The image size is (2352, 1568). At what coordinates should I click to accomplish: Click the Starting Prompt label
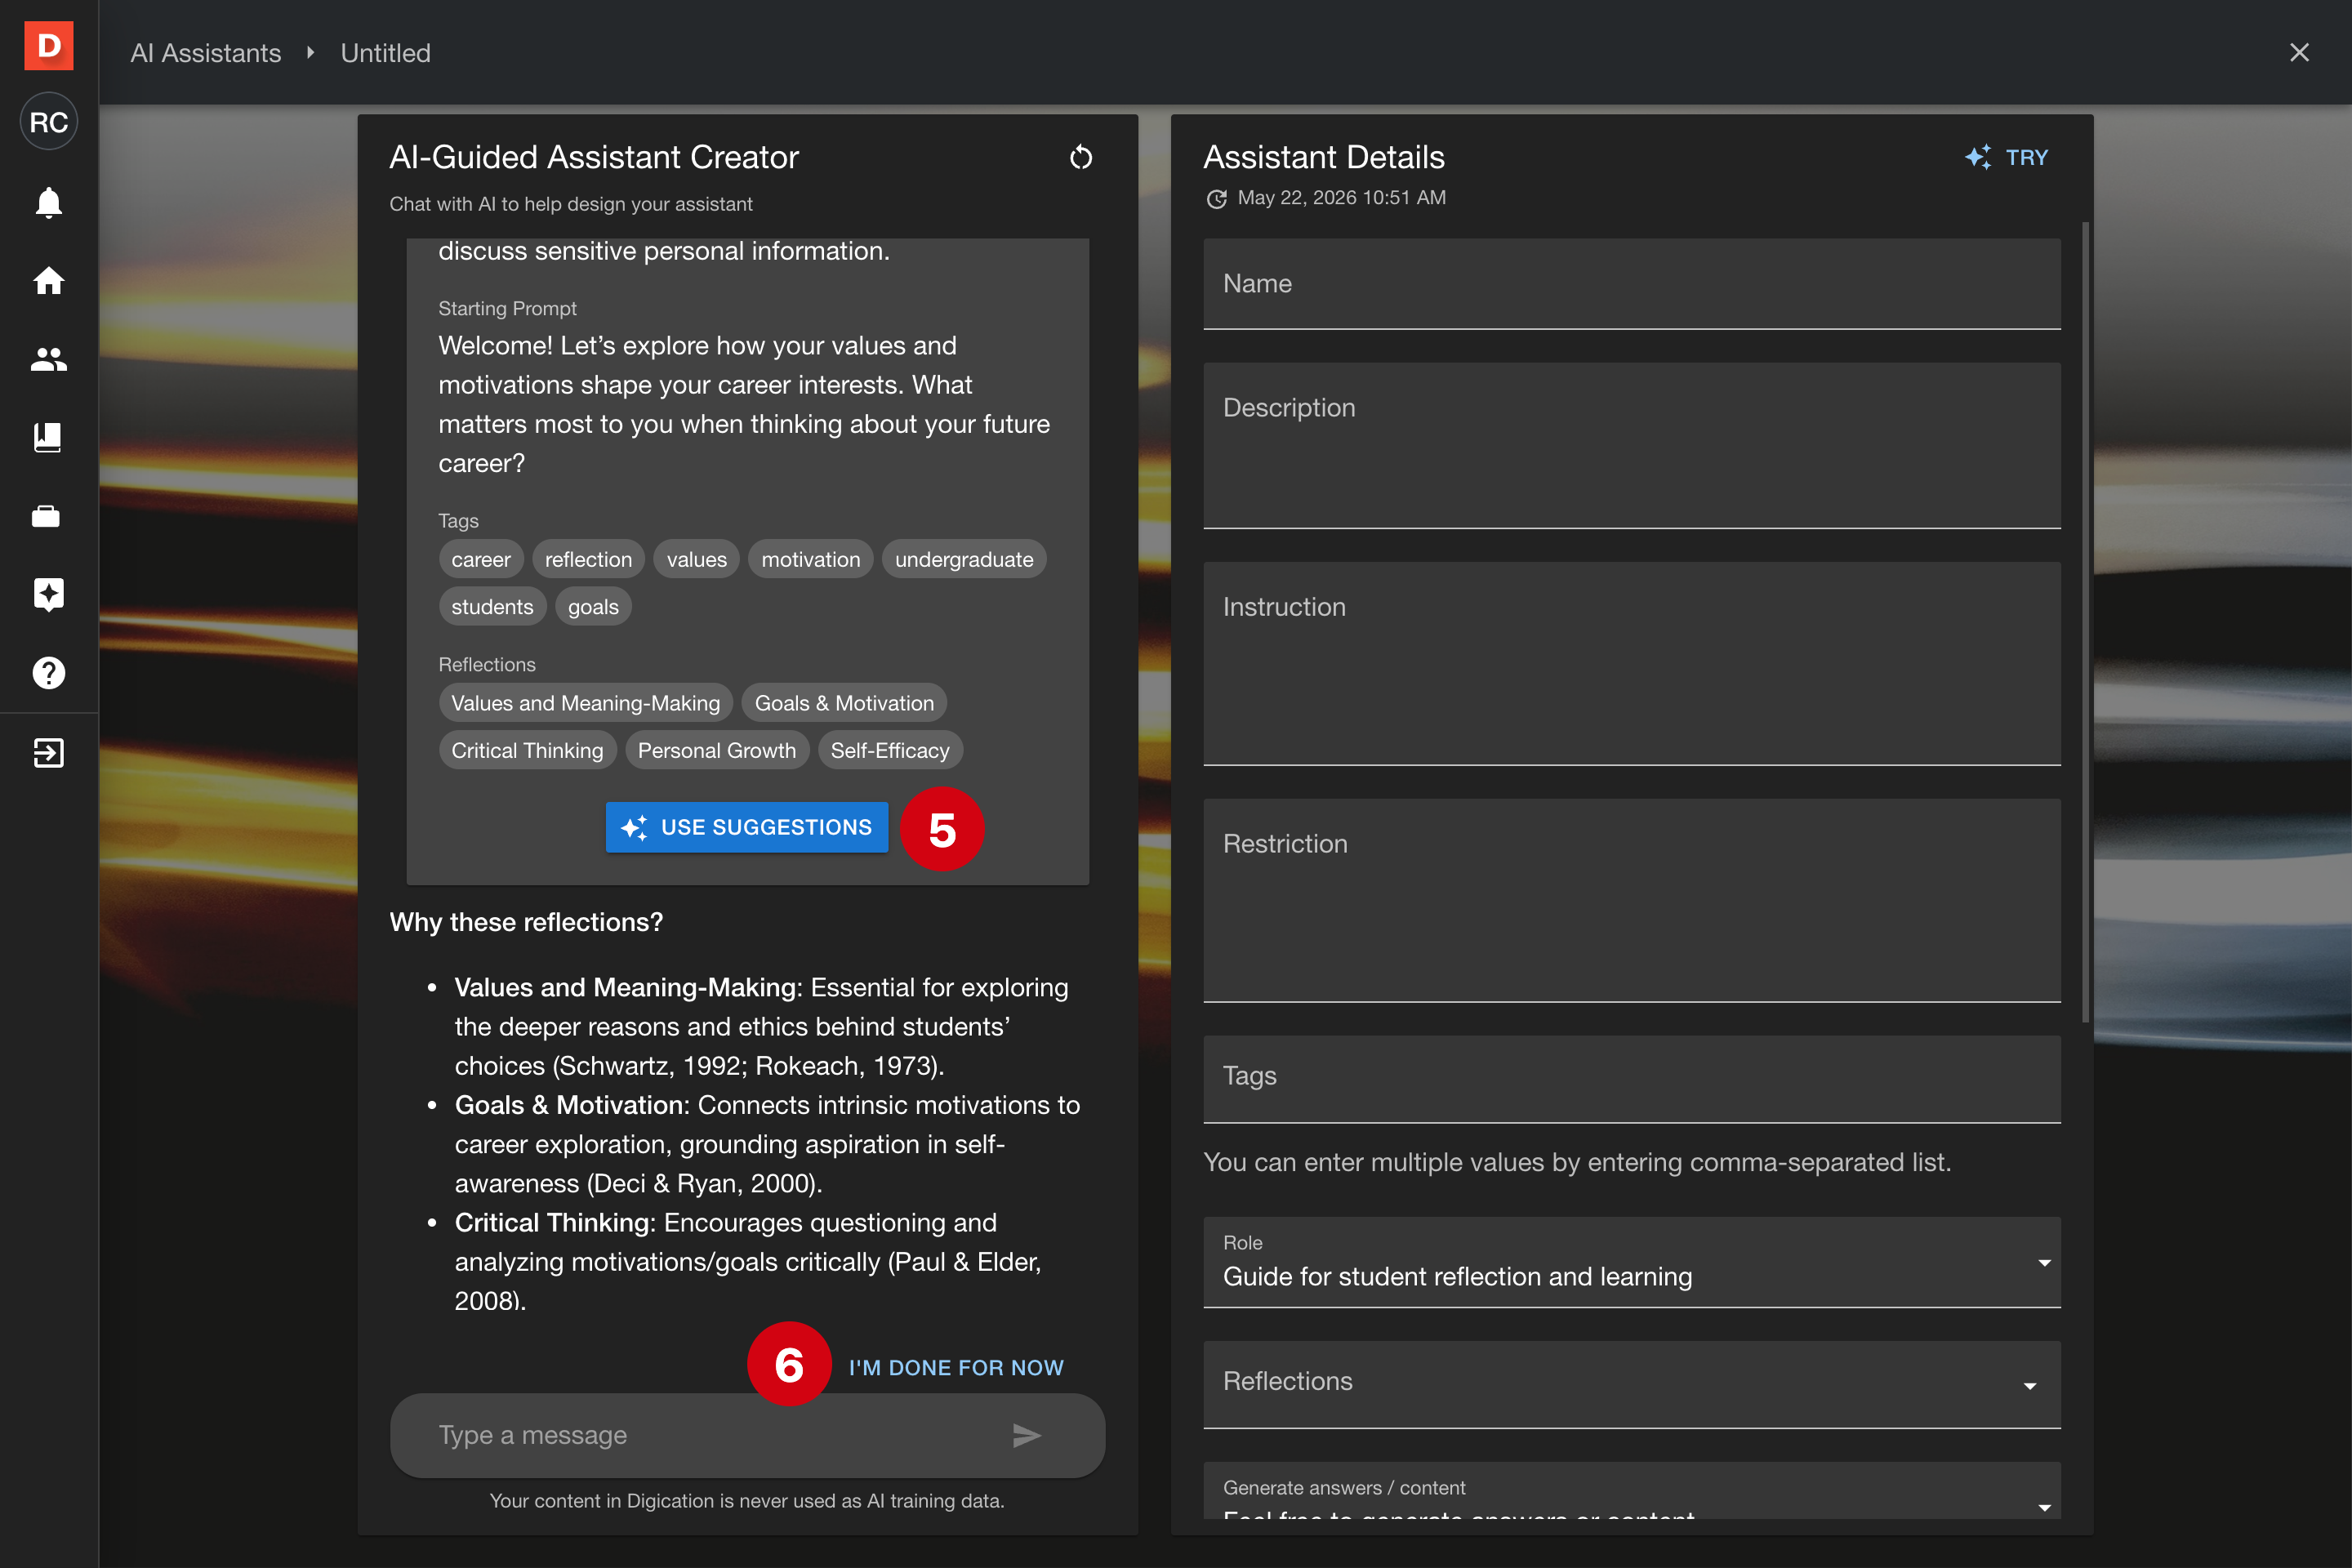pyautogui.click(x=507, y=308)
